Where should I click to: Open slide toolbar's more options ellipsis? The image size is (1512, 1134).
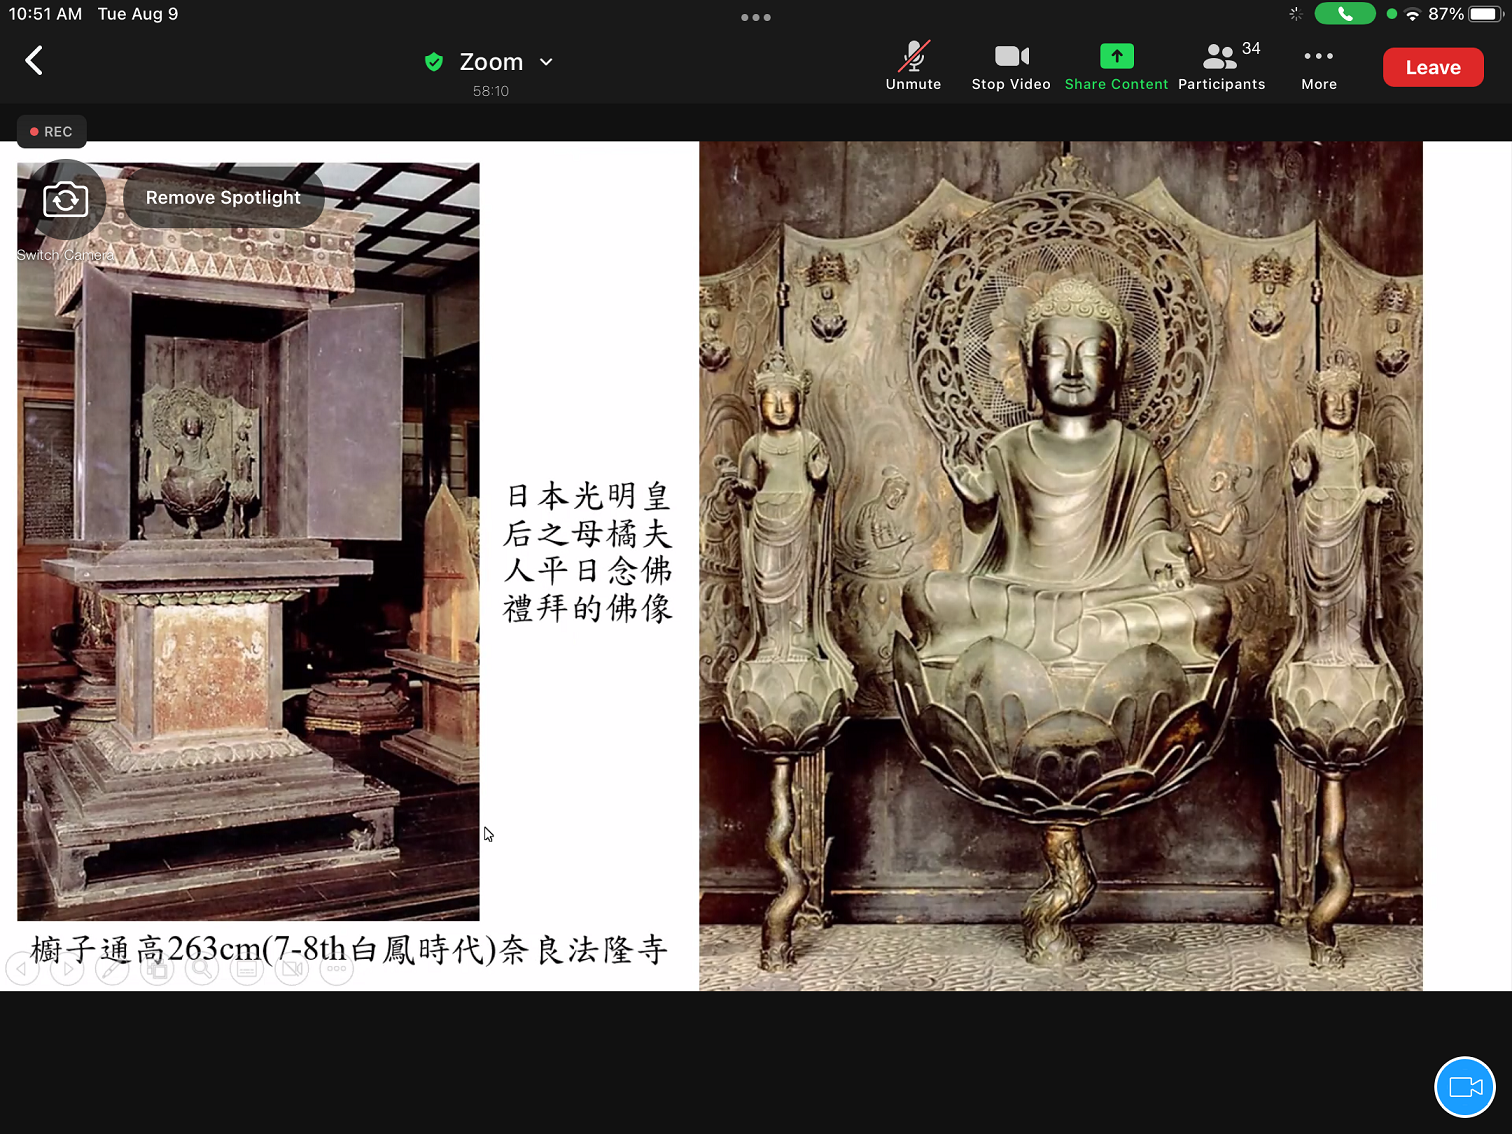[337, 968]
